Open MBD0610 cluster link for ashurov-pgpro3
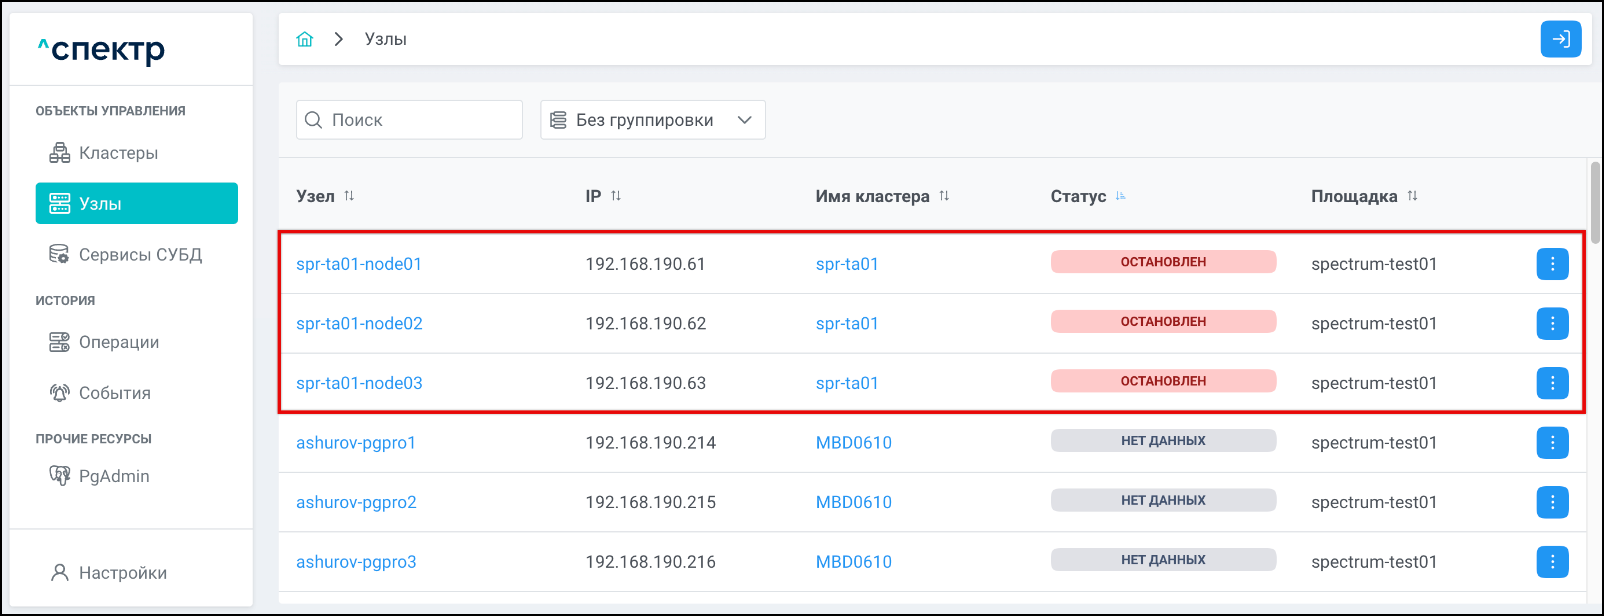1604x616 pixels. point(853,562)
